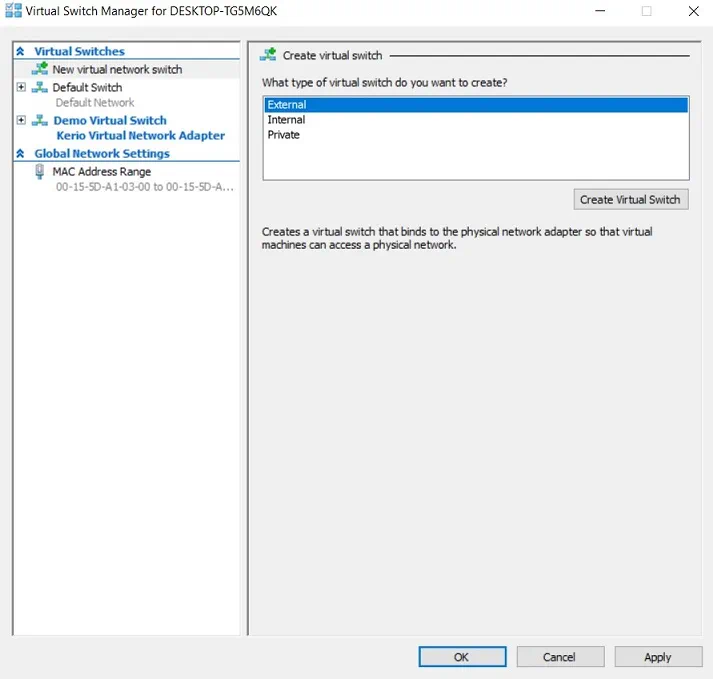This screenshot has width=713, height=679.
Task: Click the Apply button
Action: tap(657, 657)
